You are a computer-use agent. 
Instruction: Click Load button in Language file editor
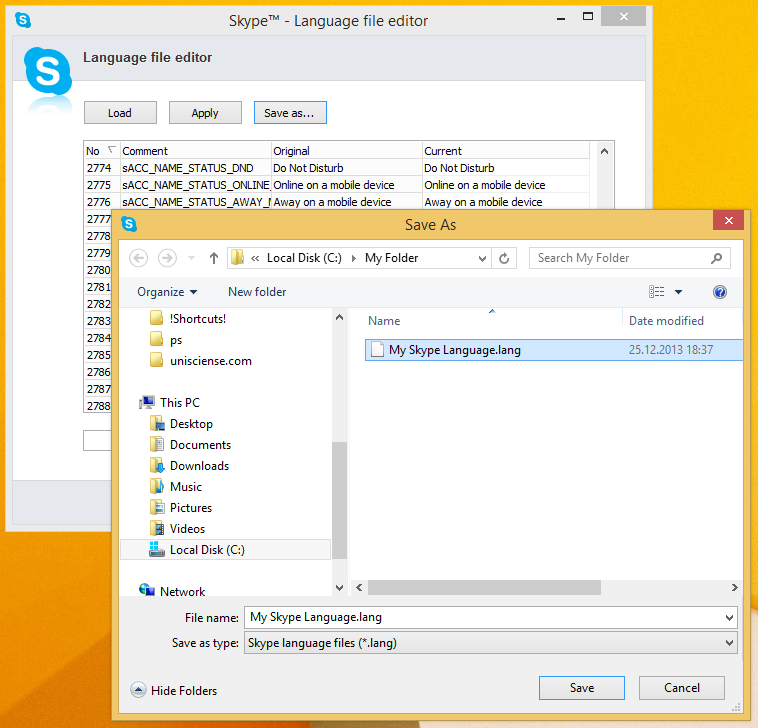coord(120,113)
